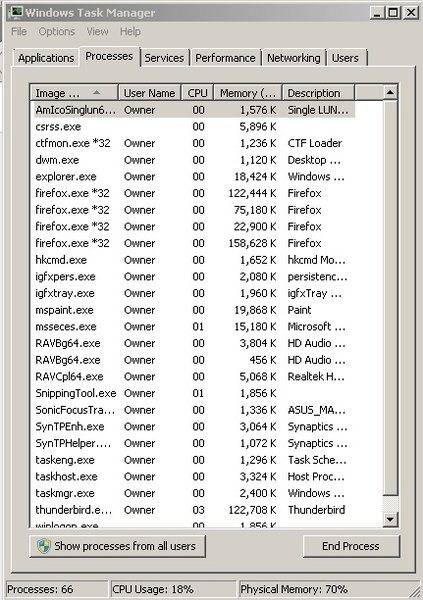Click Physical Memory: 70% in status bar
Viewport: 423px width, 600px height.
tap(294, 589)
